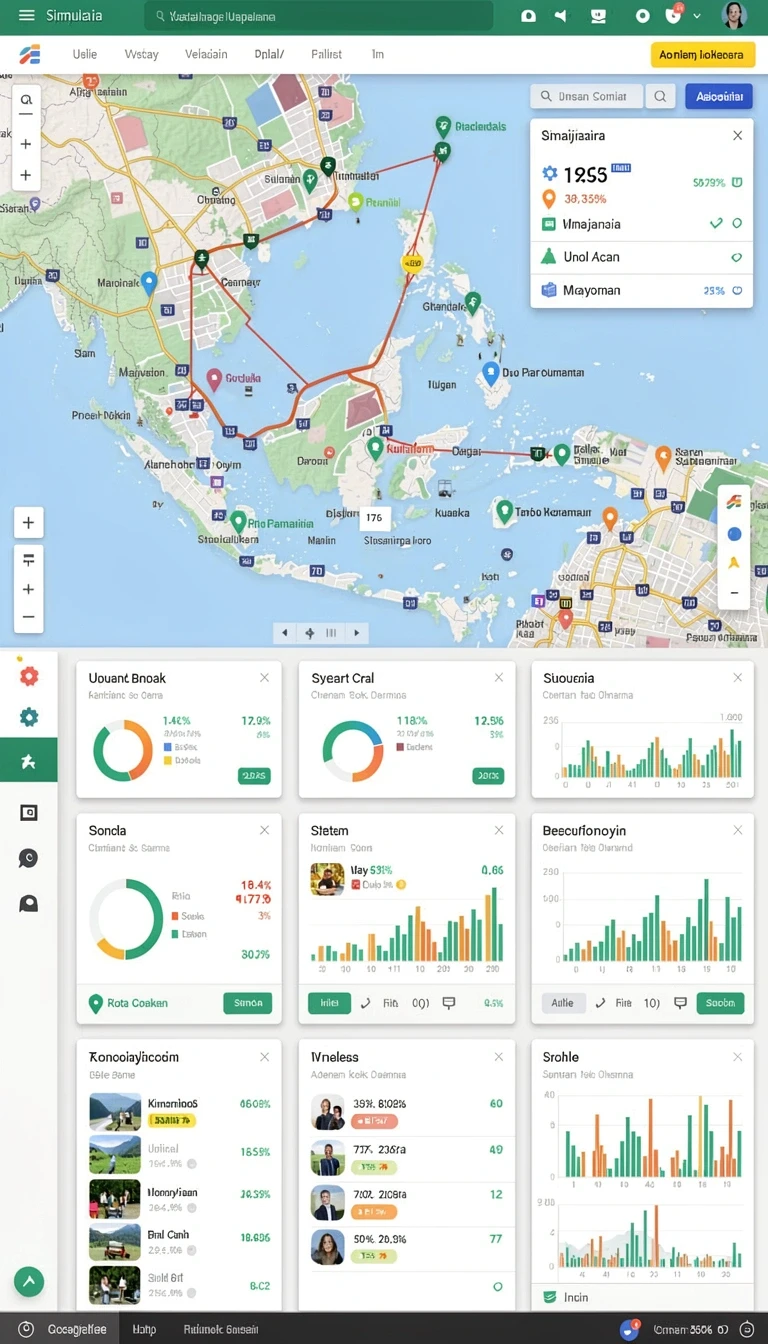Click the Kimamioos photo thumbnail
768x1344 pixels.
pos(115,1112)
